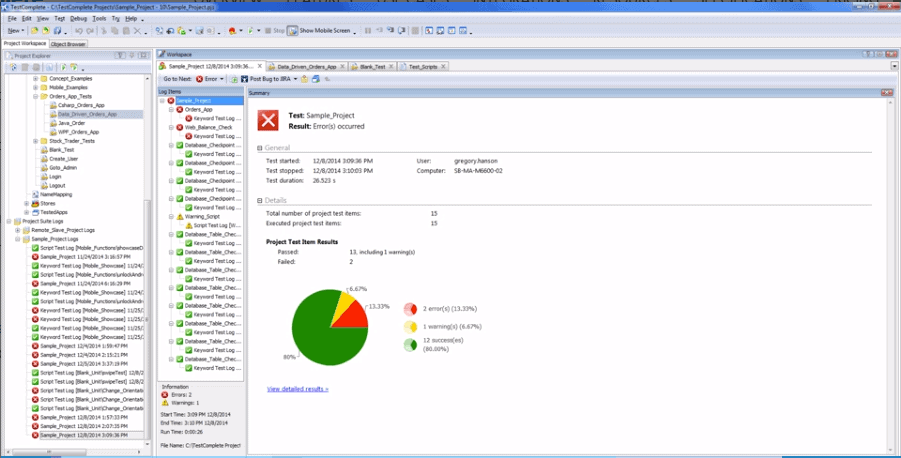901x458 pixels.
Task: Click the 2 error(s) legend chart icon
Action: [x=410, y=309]
